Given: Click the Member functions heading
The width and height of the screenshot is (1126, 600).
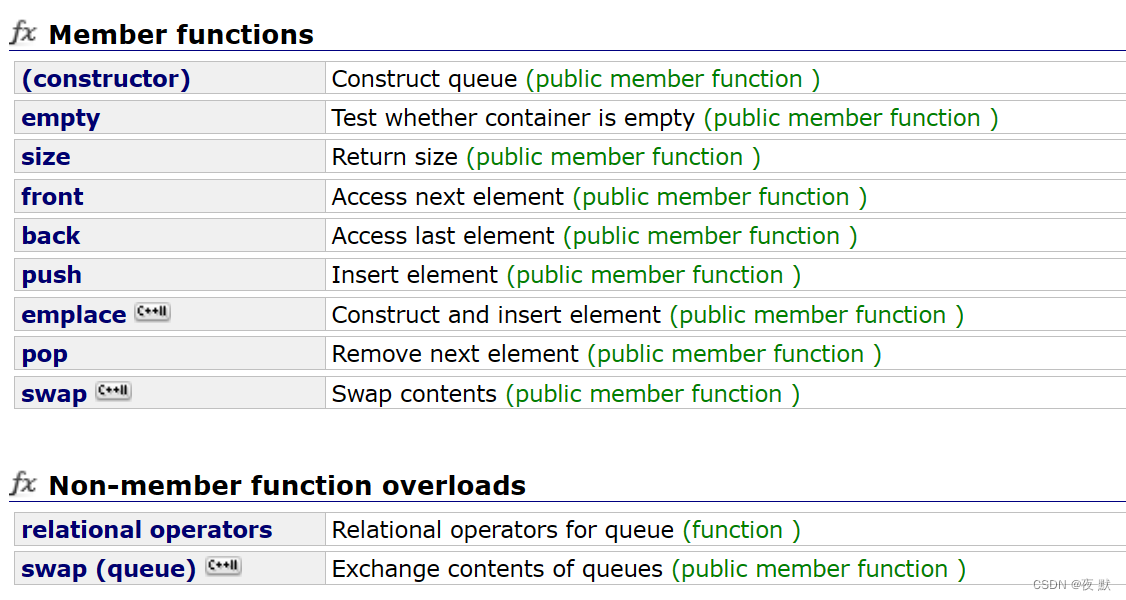Looking at the screenshot, I should [181, 34].
